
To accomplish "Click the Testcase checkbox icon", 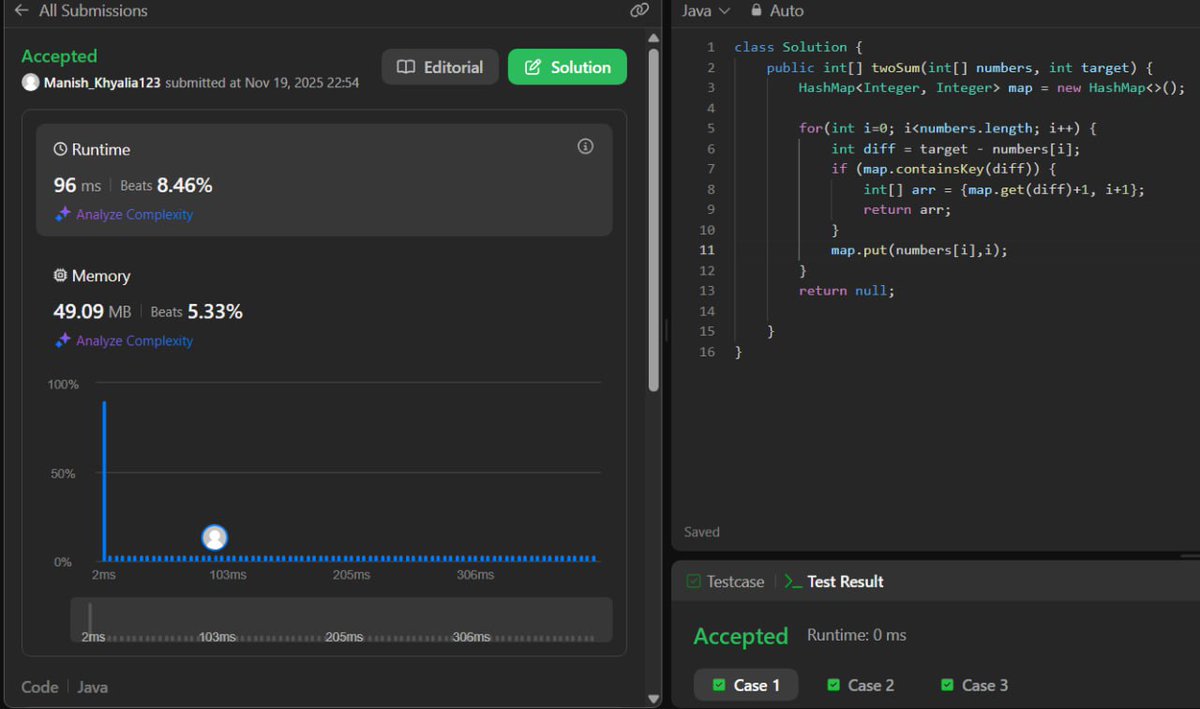I will pos(693,581).
